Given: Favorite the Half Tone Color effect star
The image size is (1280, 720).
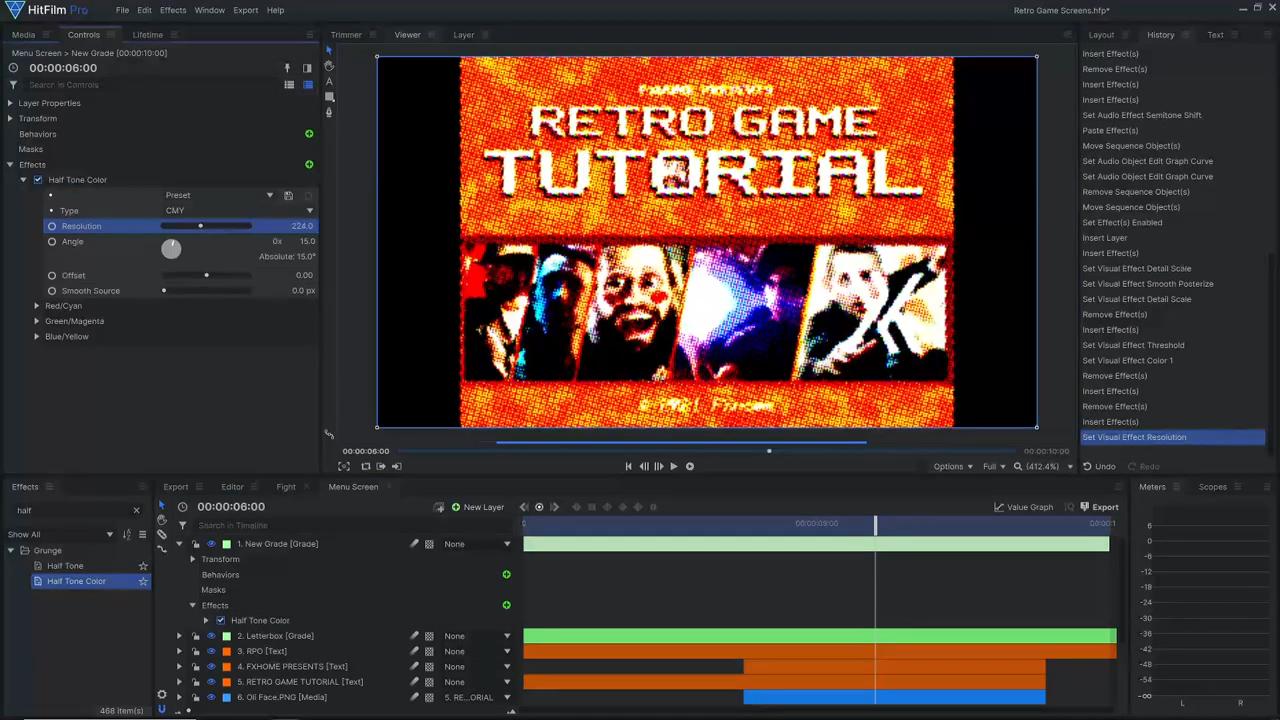Looking at the screenshot, I should point(143,581).
